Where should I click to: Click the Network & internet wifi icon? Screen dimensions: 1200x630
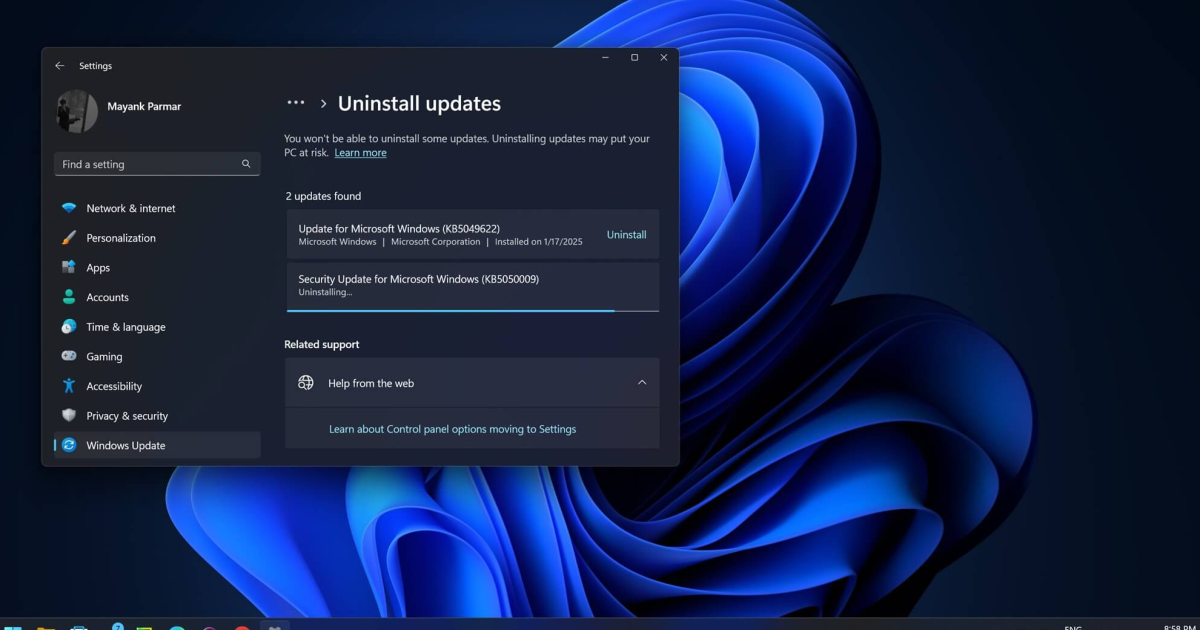[x=69, y=208]
